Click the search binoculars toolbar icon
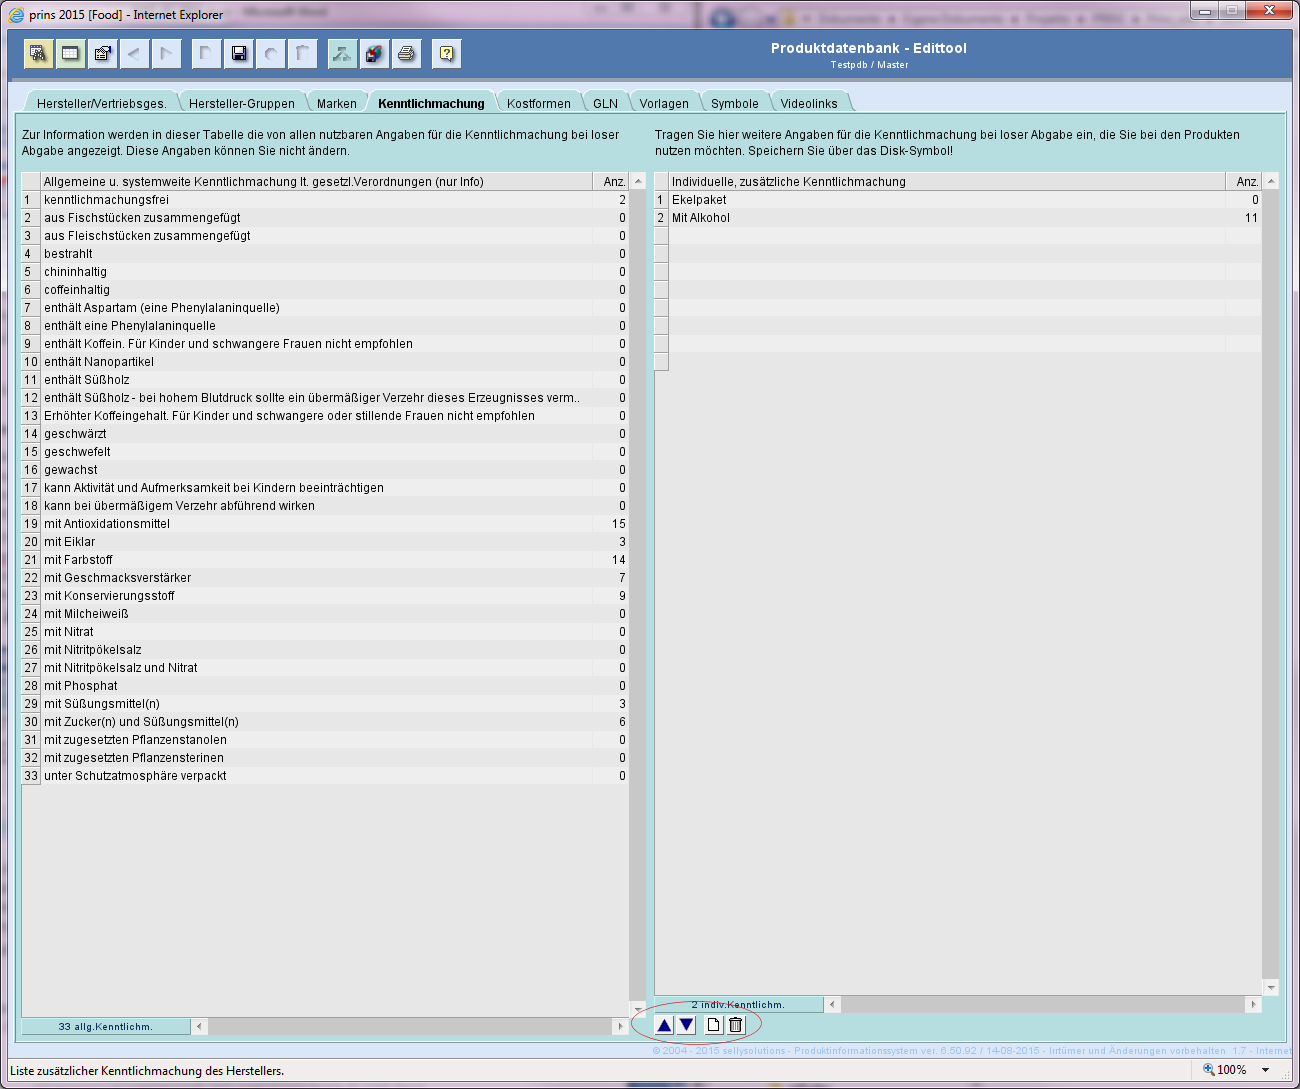This screenshot has height=1089, width=1300. click(38, 54)
